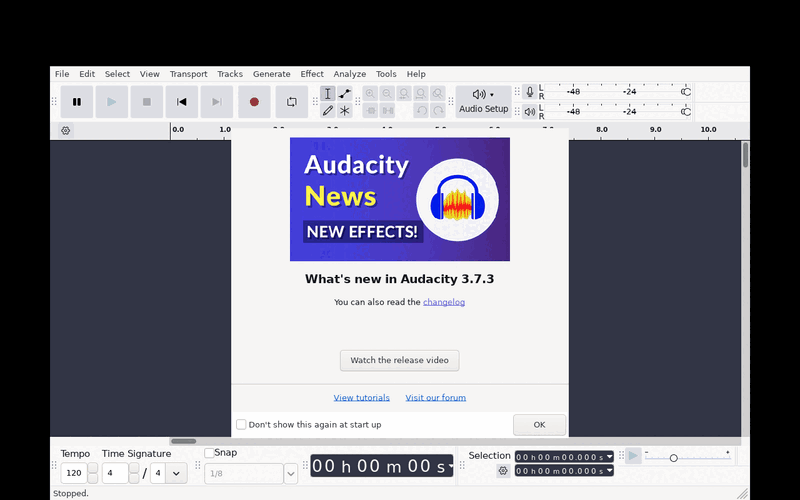800x500 pixels.
Task: Open the Select menu
Action: click(x=117, y=74)
